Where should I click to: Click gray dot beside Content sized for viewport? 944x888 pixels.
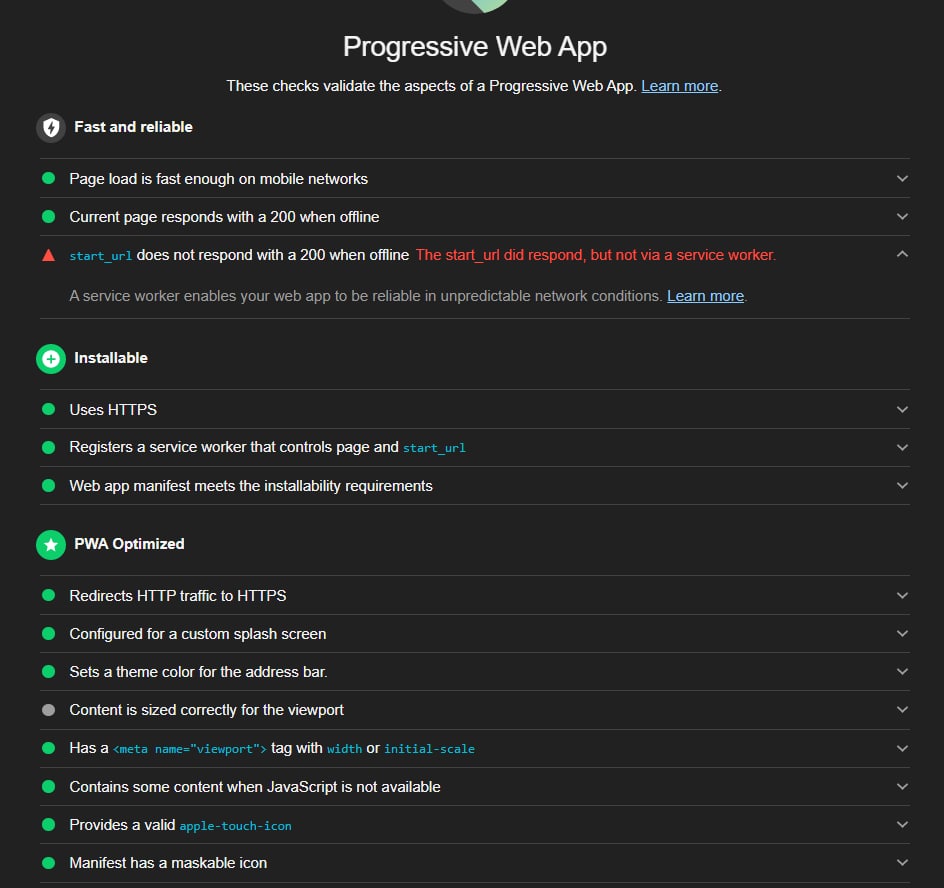coord(49,710)
